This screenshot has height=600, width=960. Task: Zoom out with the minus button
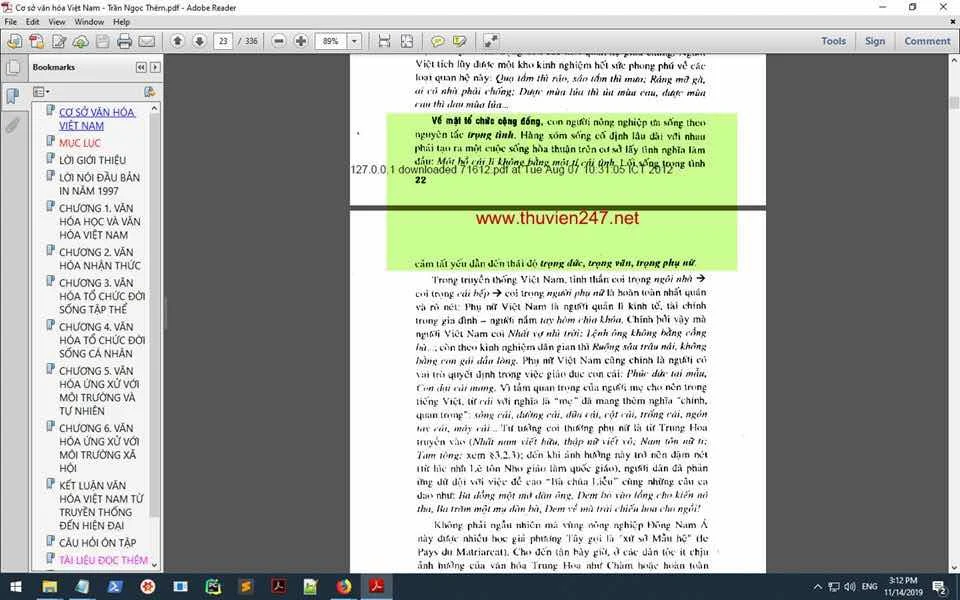click(x=279, y=41)
